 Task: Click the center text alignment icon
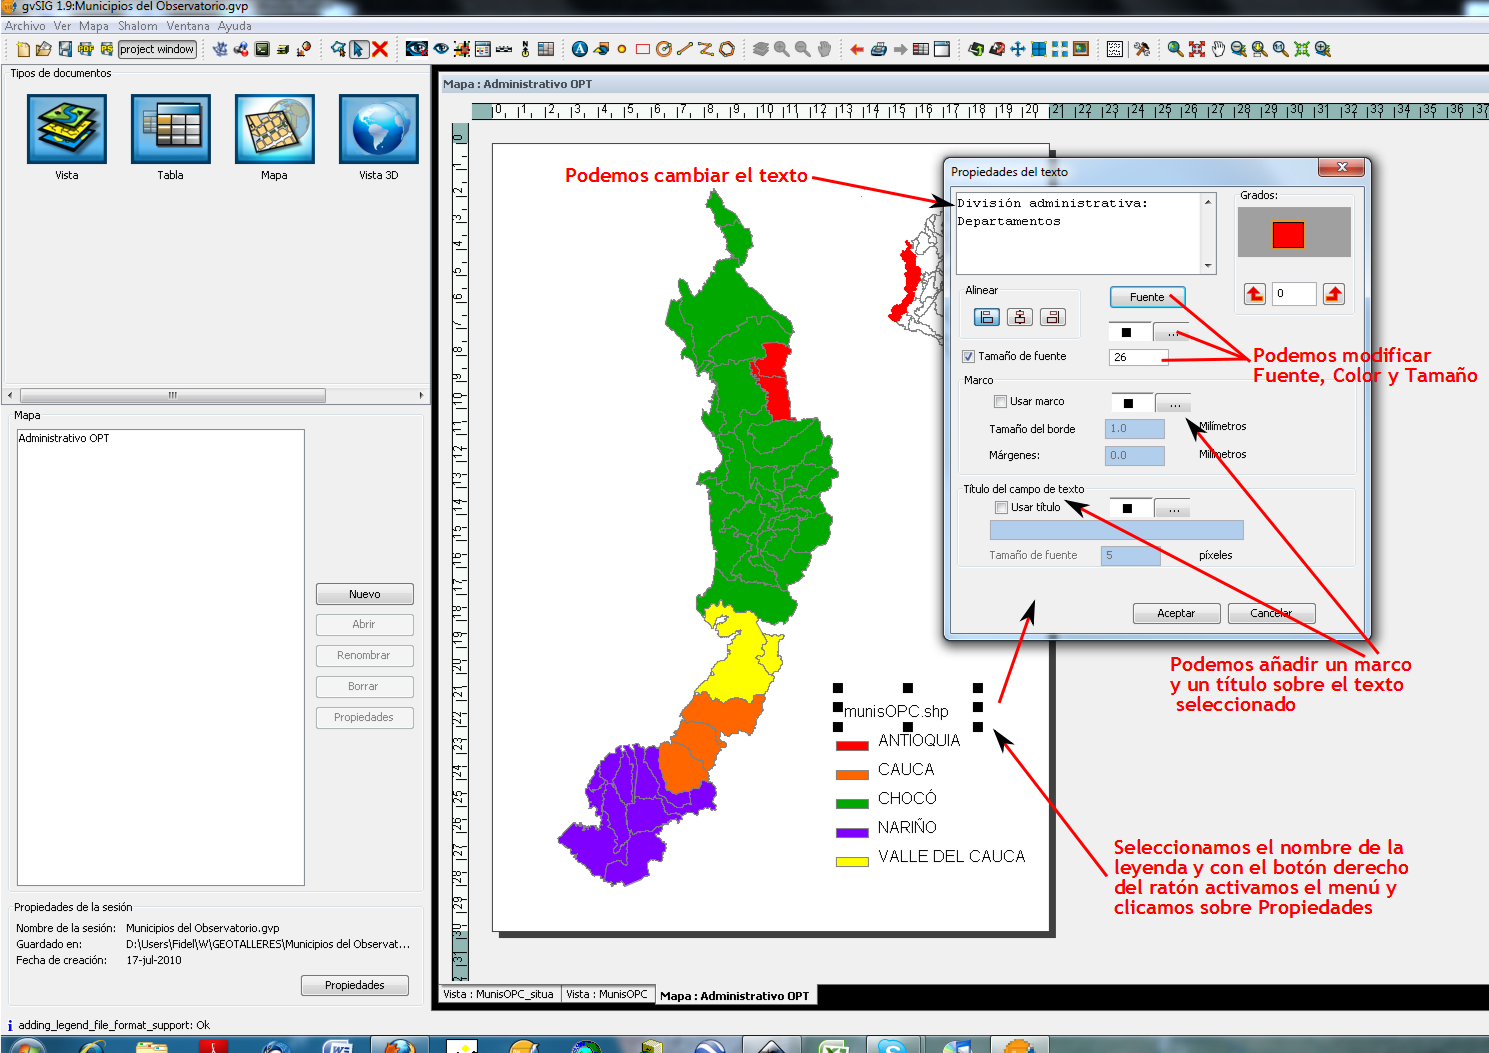(x=1019, y=317)
